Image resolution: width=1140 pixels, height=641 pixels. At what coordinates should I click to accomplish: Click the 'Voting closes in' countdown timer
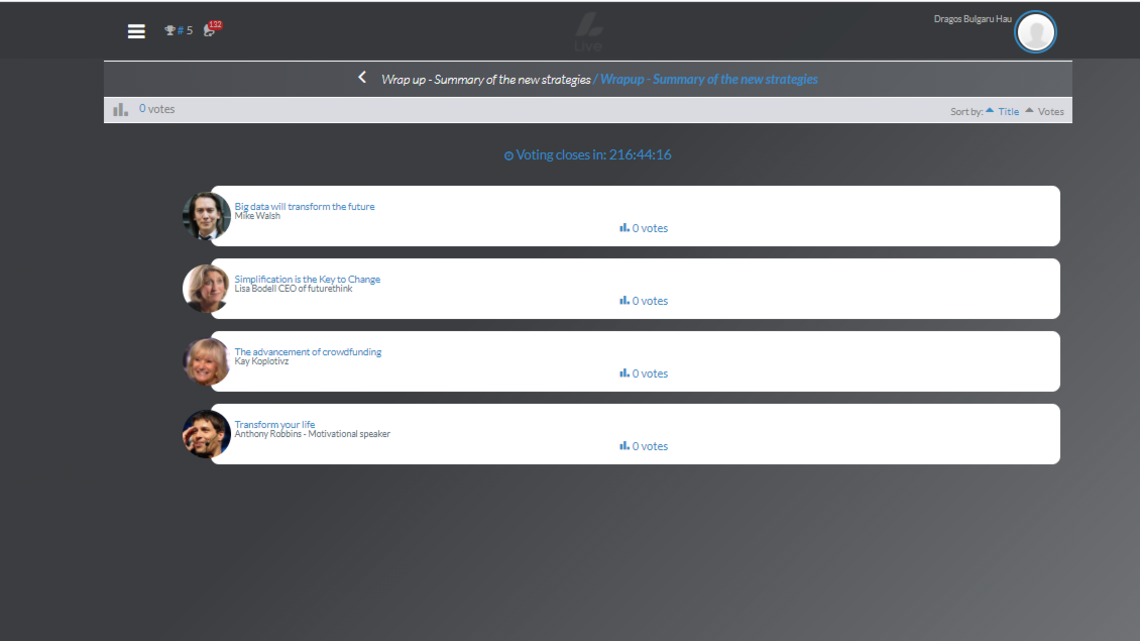pyautogui.click(x=588, y=155)
